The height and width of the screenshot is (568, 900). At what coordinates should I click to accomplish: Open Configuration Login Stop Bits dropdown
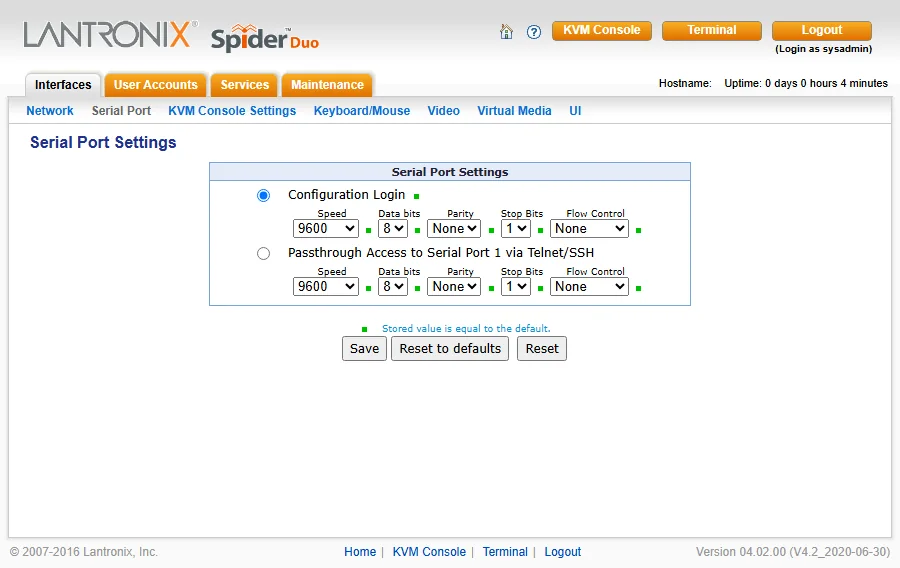click(x=515, y=228)
